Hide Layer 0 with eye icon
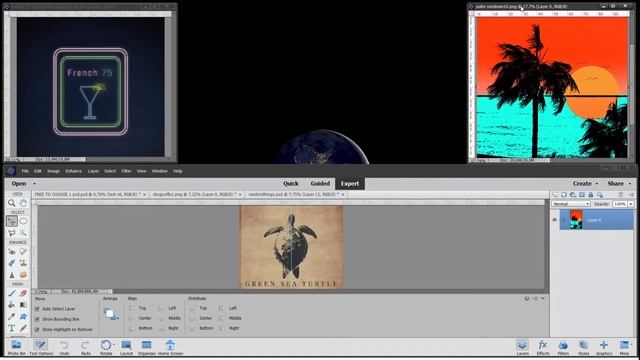 pyautogui.click(x=554, y=220)
